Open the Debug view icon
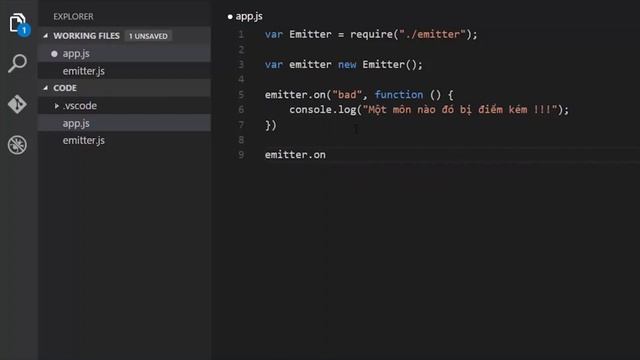This screenshot has width=640, height=360. tap(17, 144)
